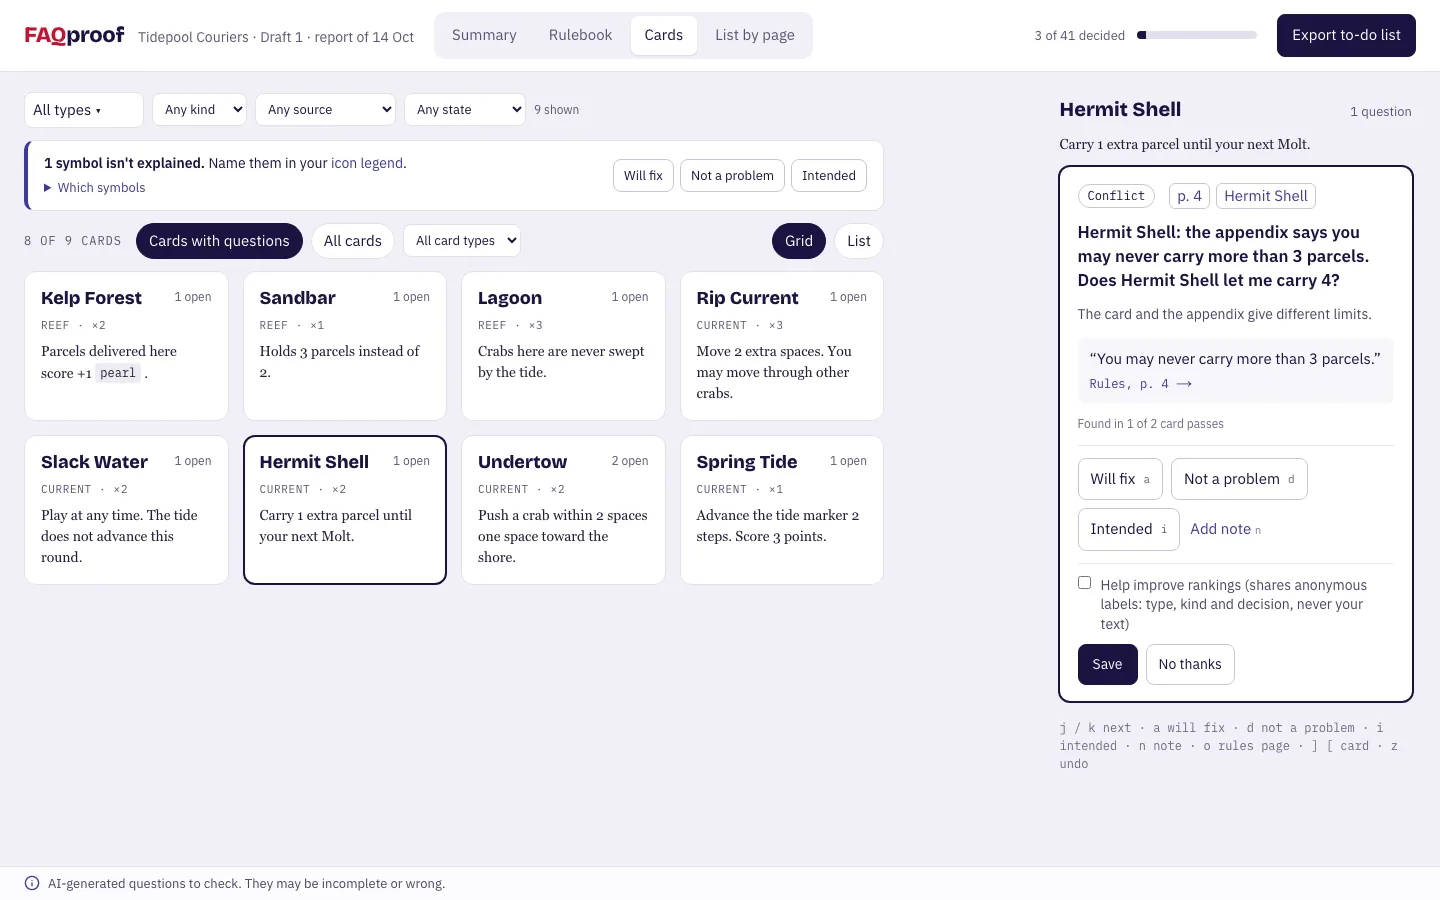This screenshot has height=900, width=1440.
Task: Open the Lagoon card
Action: click(x=563, y=346)
